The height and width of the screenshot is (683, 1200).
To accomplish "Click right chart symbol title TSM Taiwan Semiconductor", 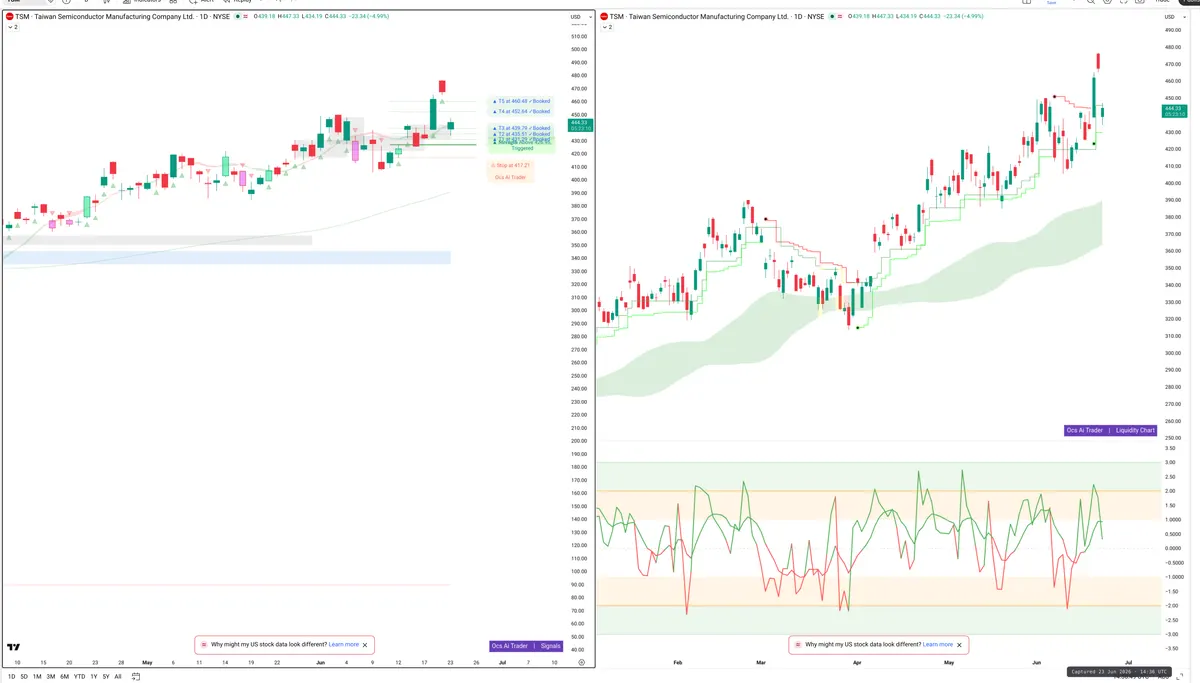I will [719, 17].
